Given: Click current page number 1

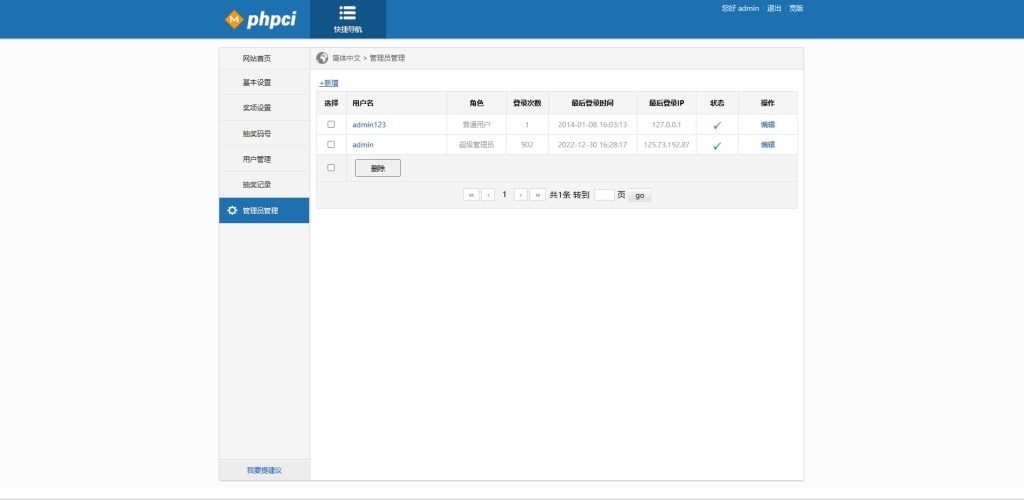Looking at the screenshot, I should point(504,195).
